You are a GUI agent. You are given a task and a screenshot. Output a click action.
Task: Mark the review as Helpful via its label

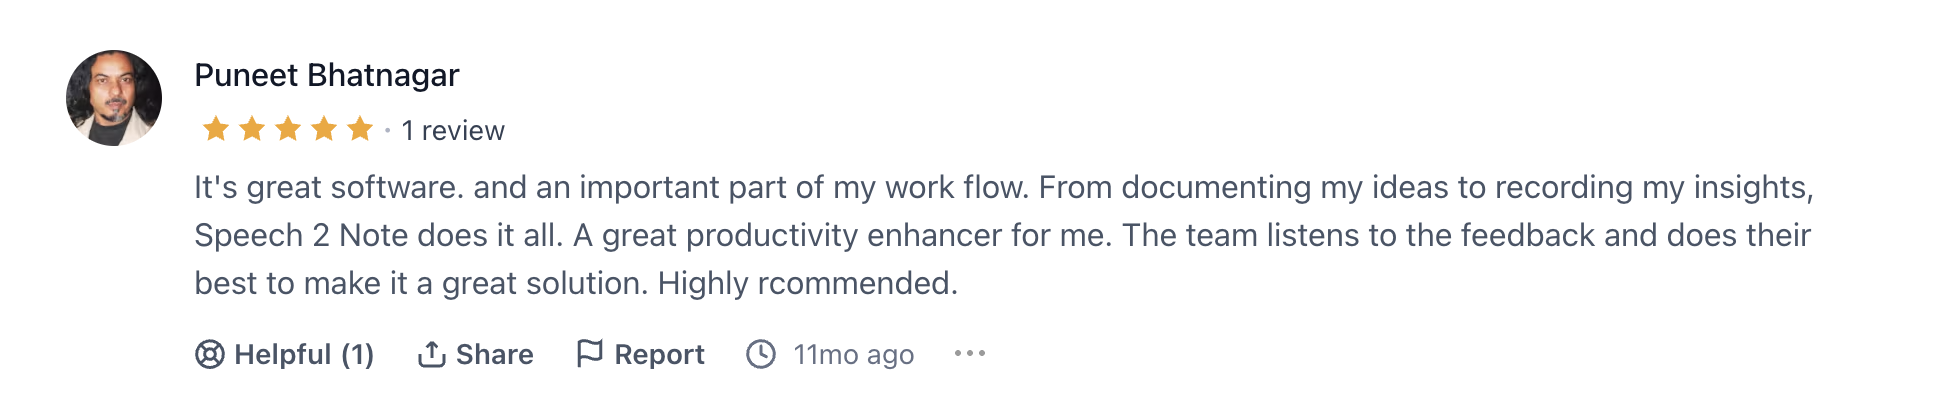(x=282, y=354)
